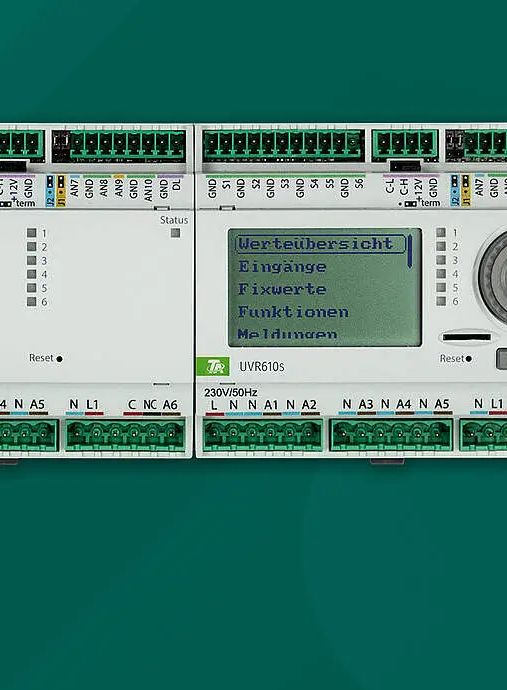The height and width of the screenshot is (690, 507).
Task: Click the LCD menu scrollbar indicator
Action: click(410, 251)
